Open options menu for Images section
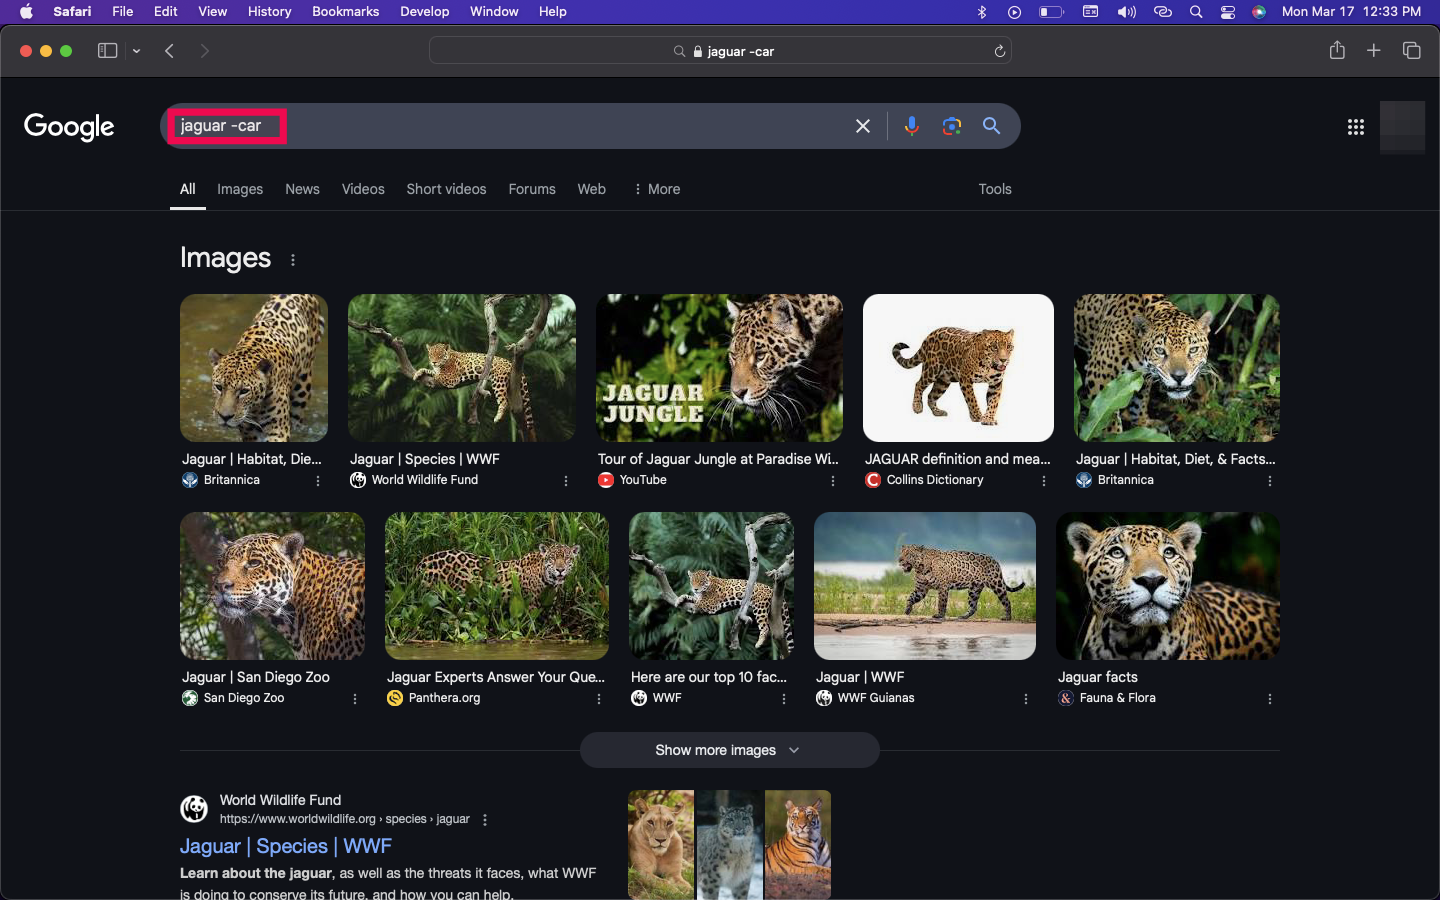This screenshot has height=900, width=1440. (293, 260)
